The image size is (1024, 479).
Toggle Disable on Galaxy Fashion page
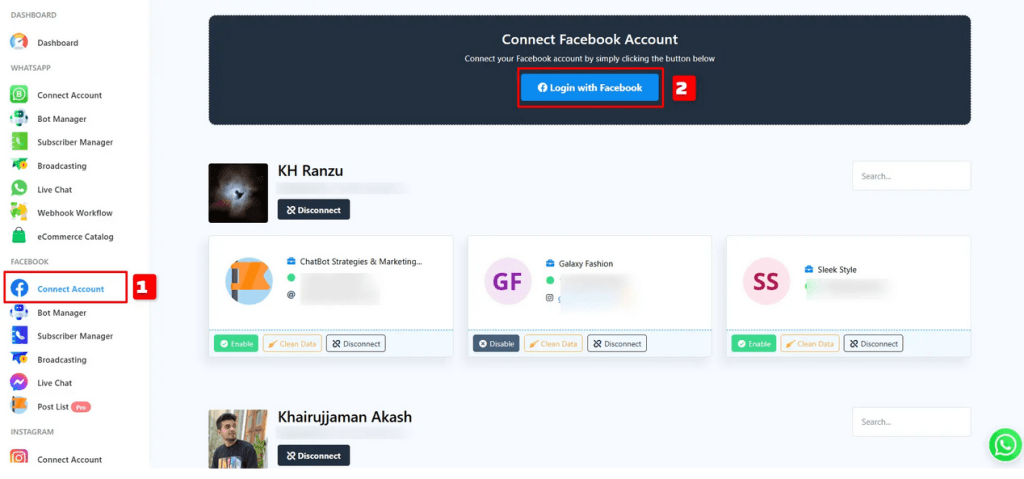(496, 344)
